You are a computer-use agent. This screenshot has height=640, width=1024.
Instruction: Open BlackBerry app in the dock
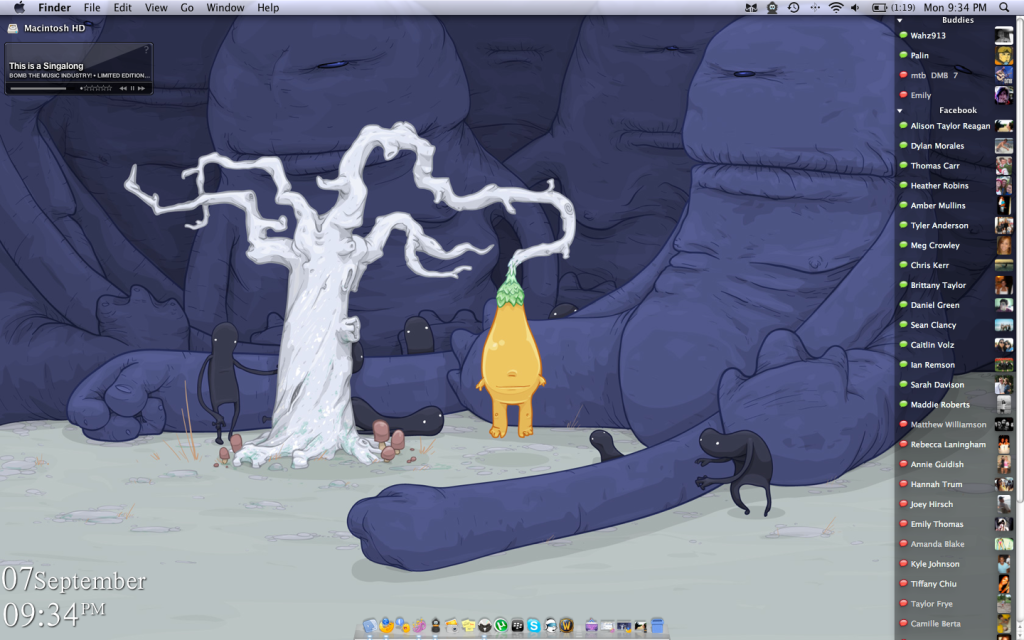(517, 626)
